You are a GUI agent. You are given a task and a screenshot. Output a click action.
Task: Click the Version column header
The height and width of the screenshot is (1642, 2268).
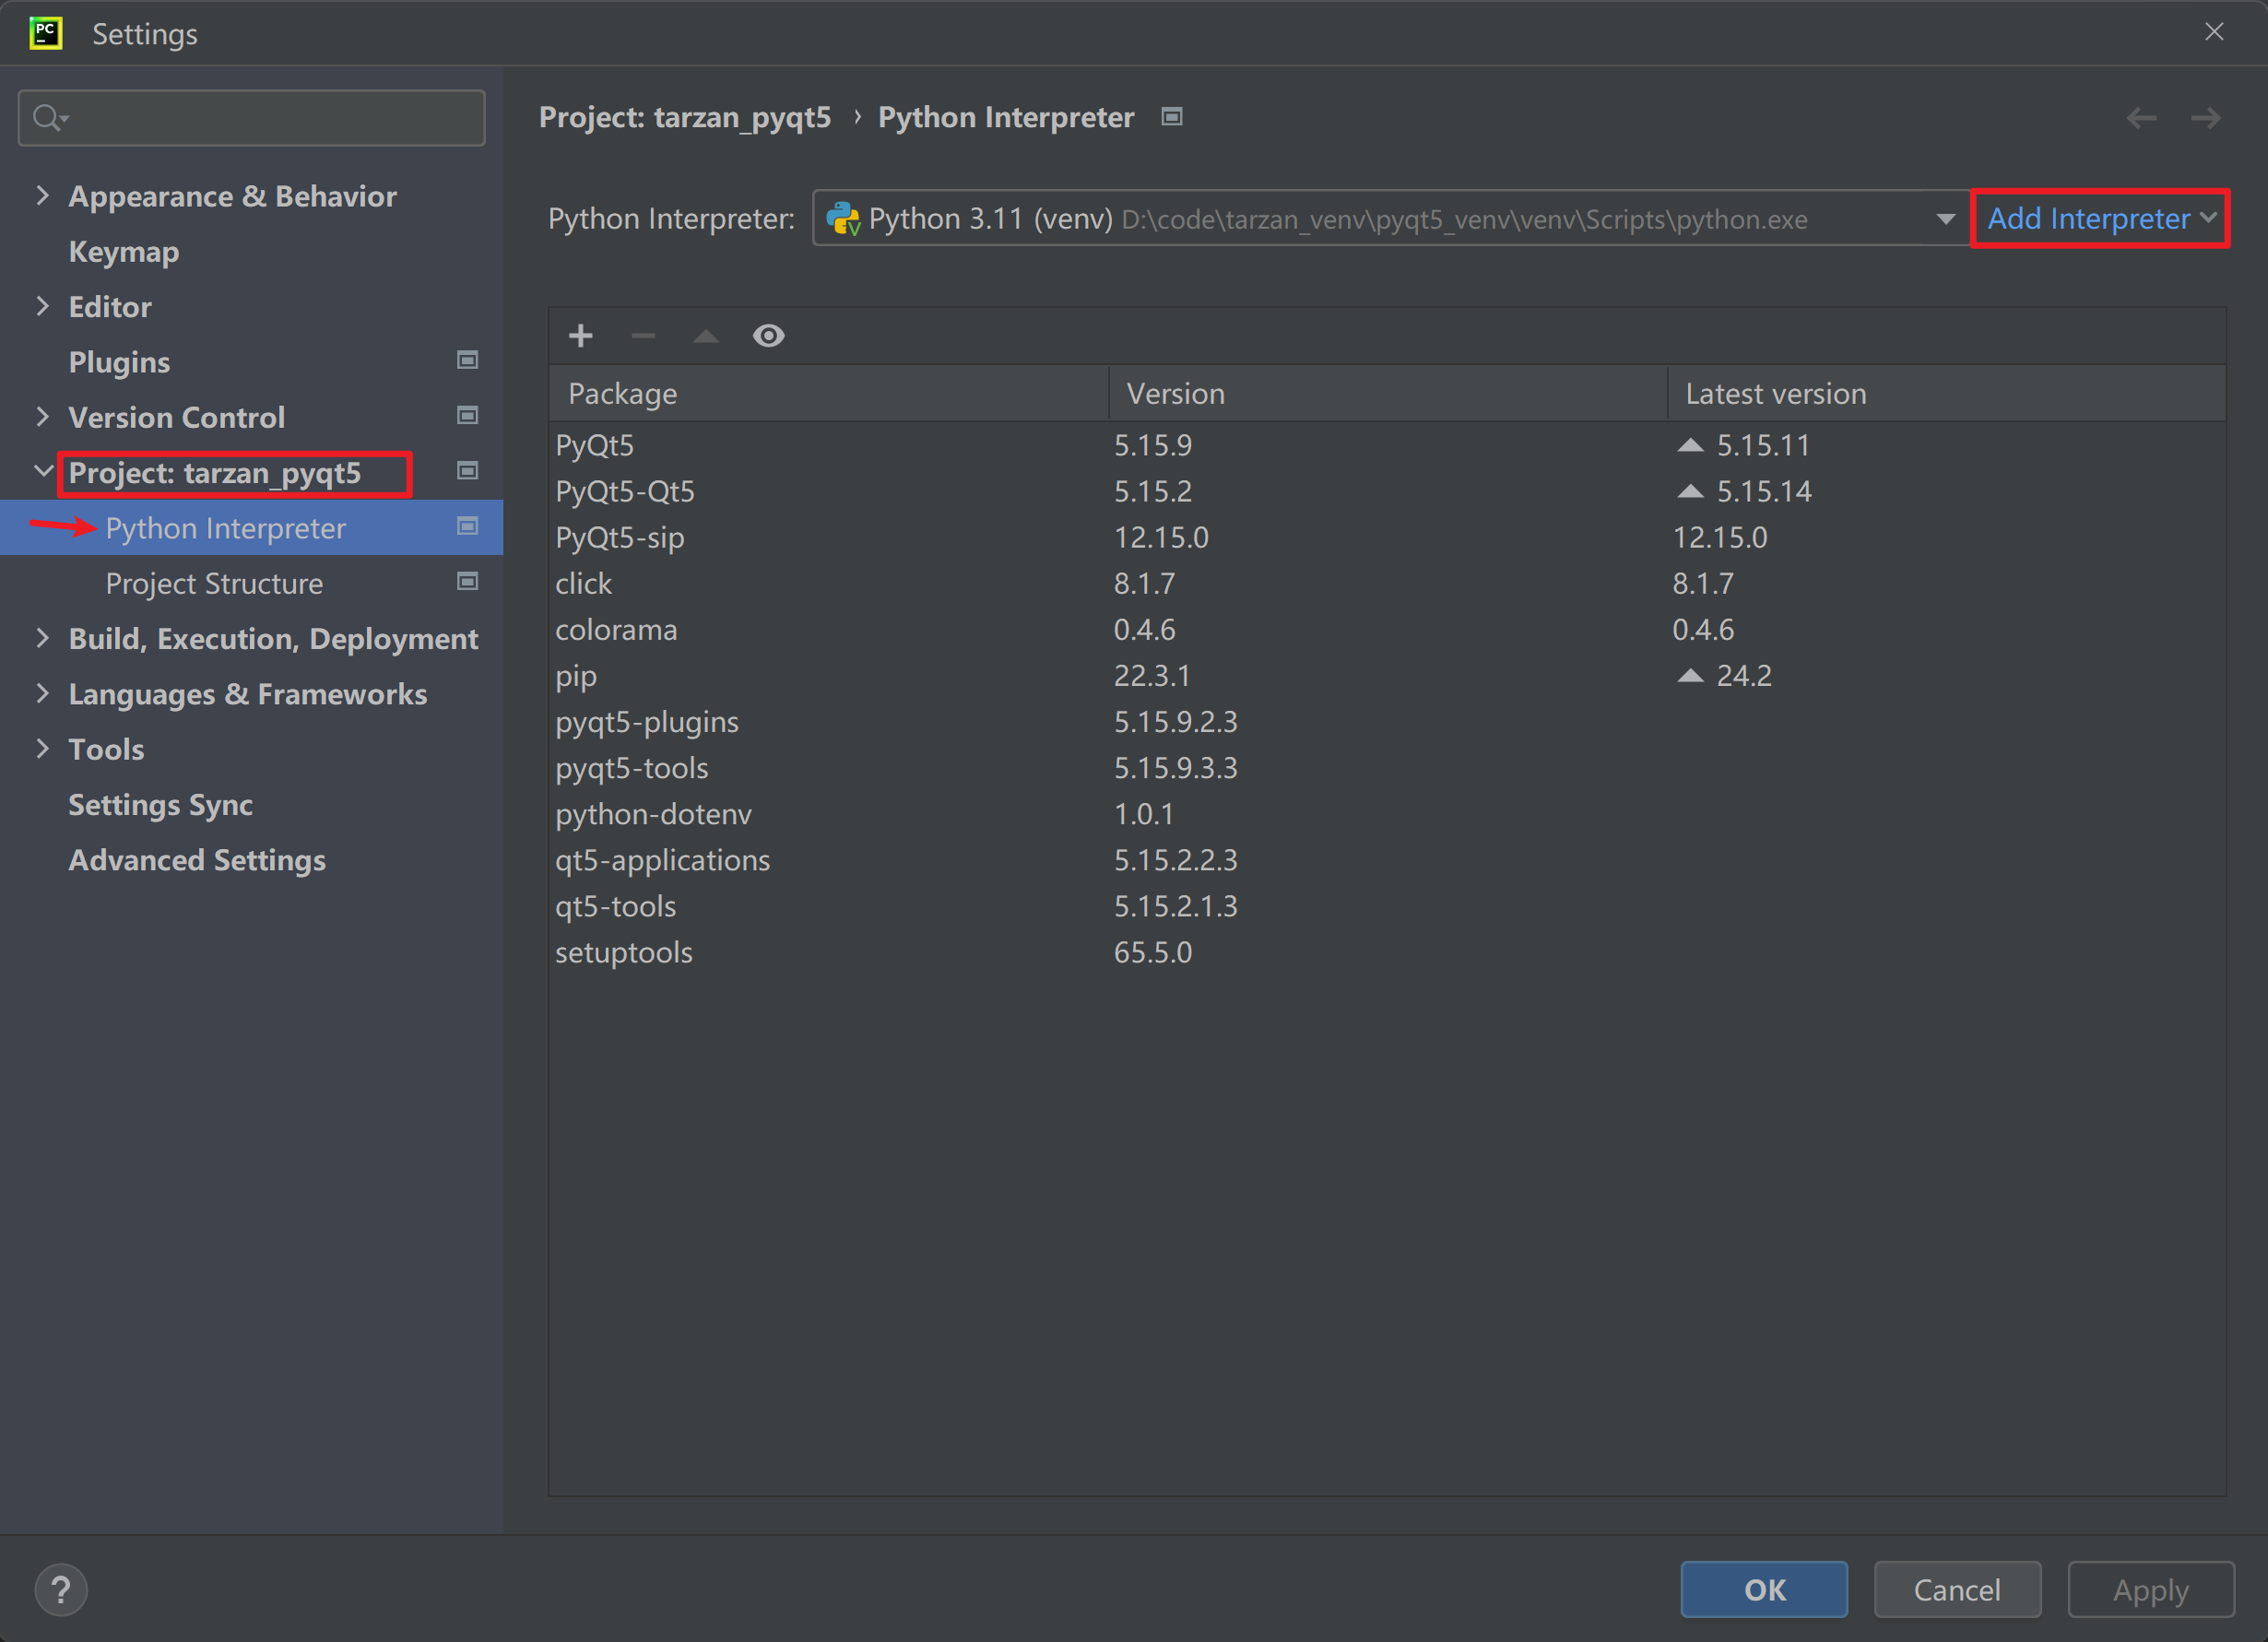1388,394
